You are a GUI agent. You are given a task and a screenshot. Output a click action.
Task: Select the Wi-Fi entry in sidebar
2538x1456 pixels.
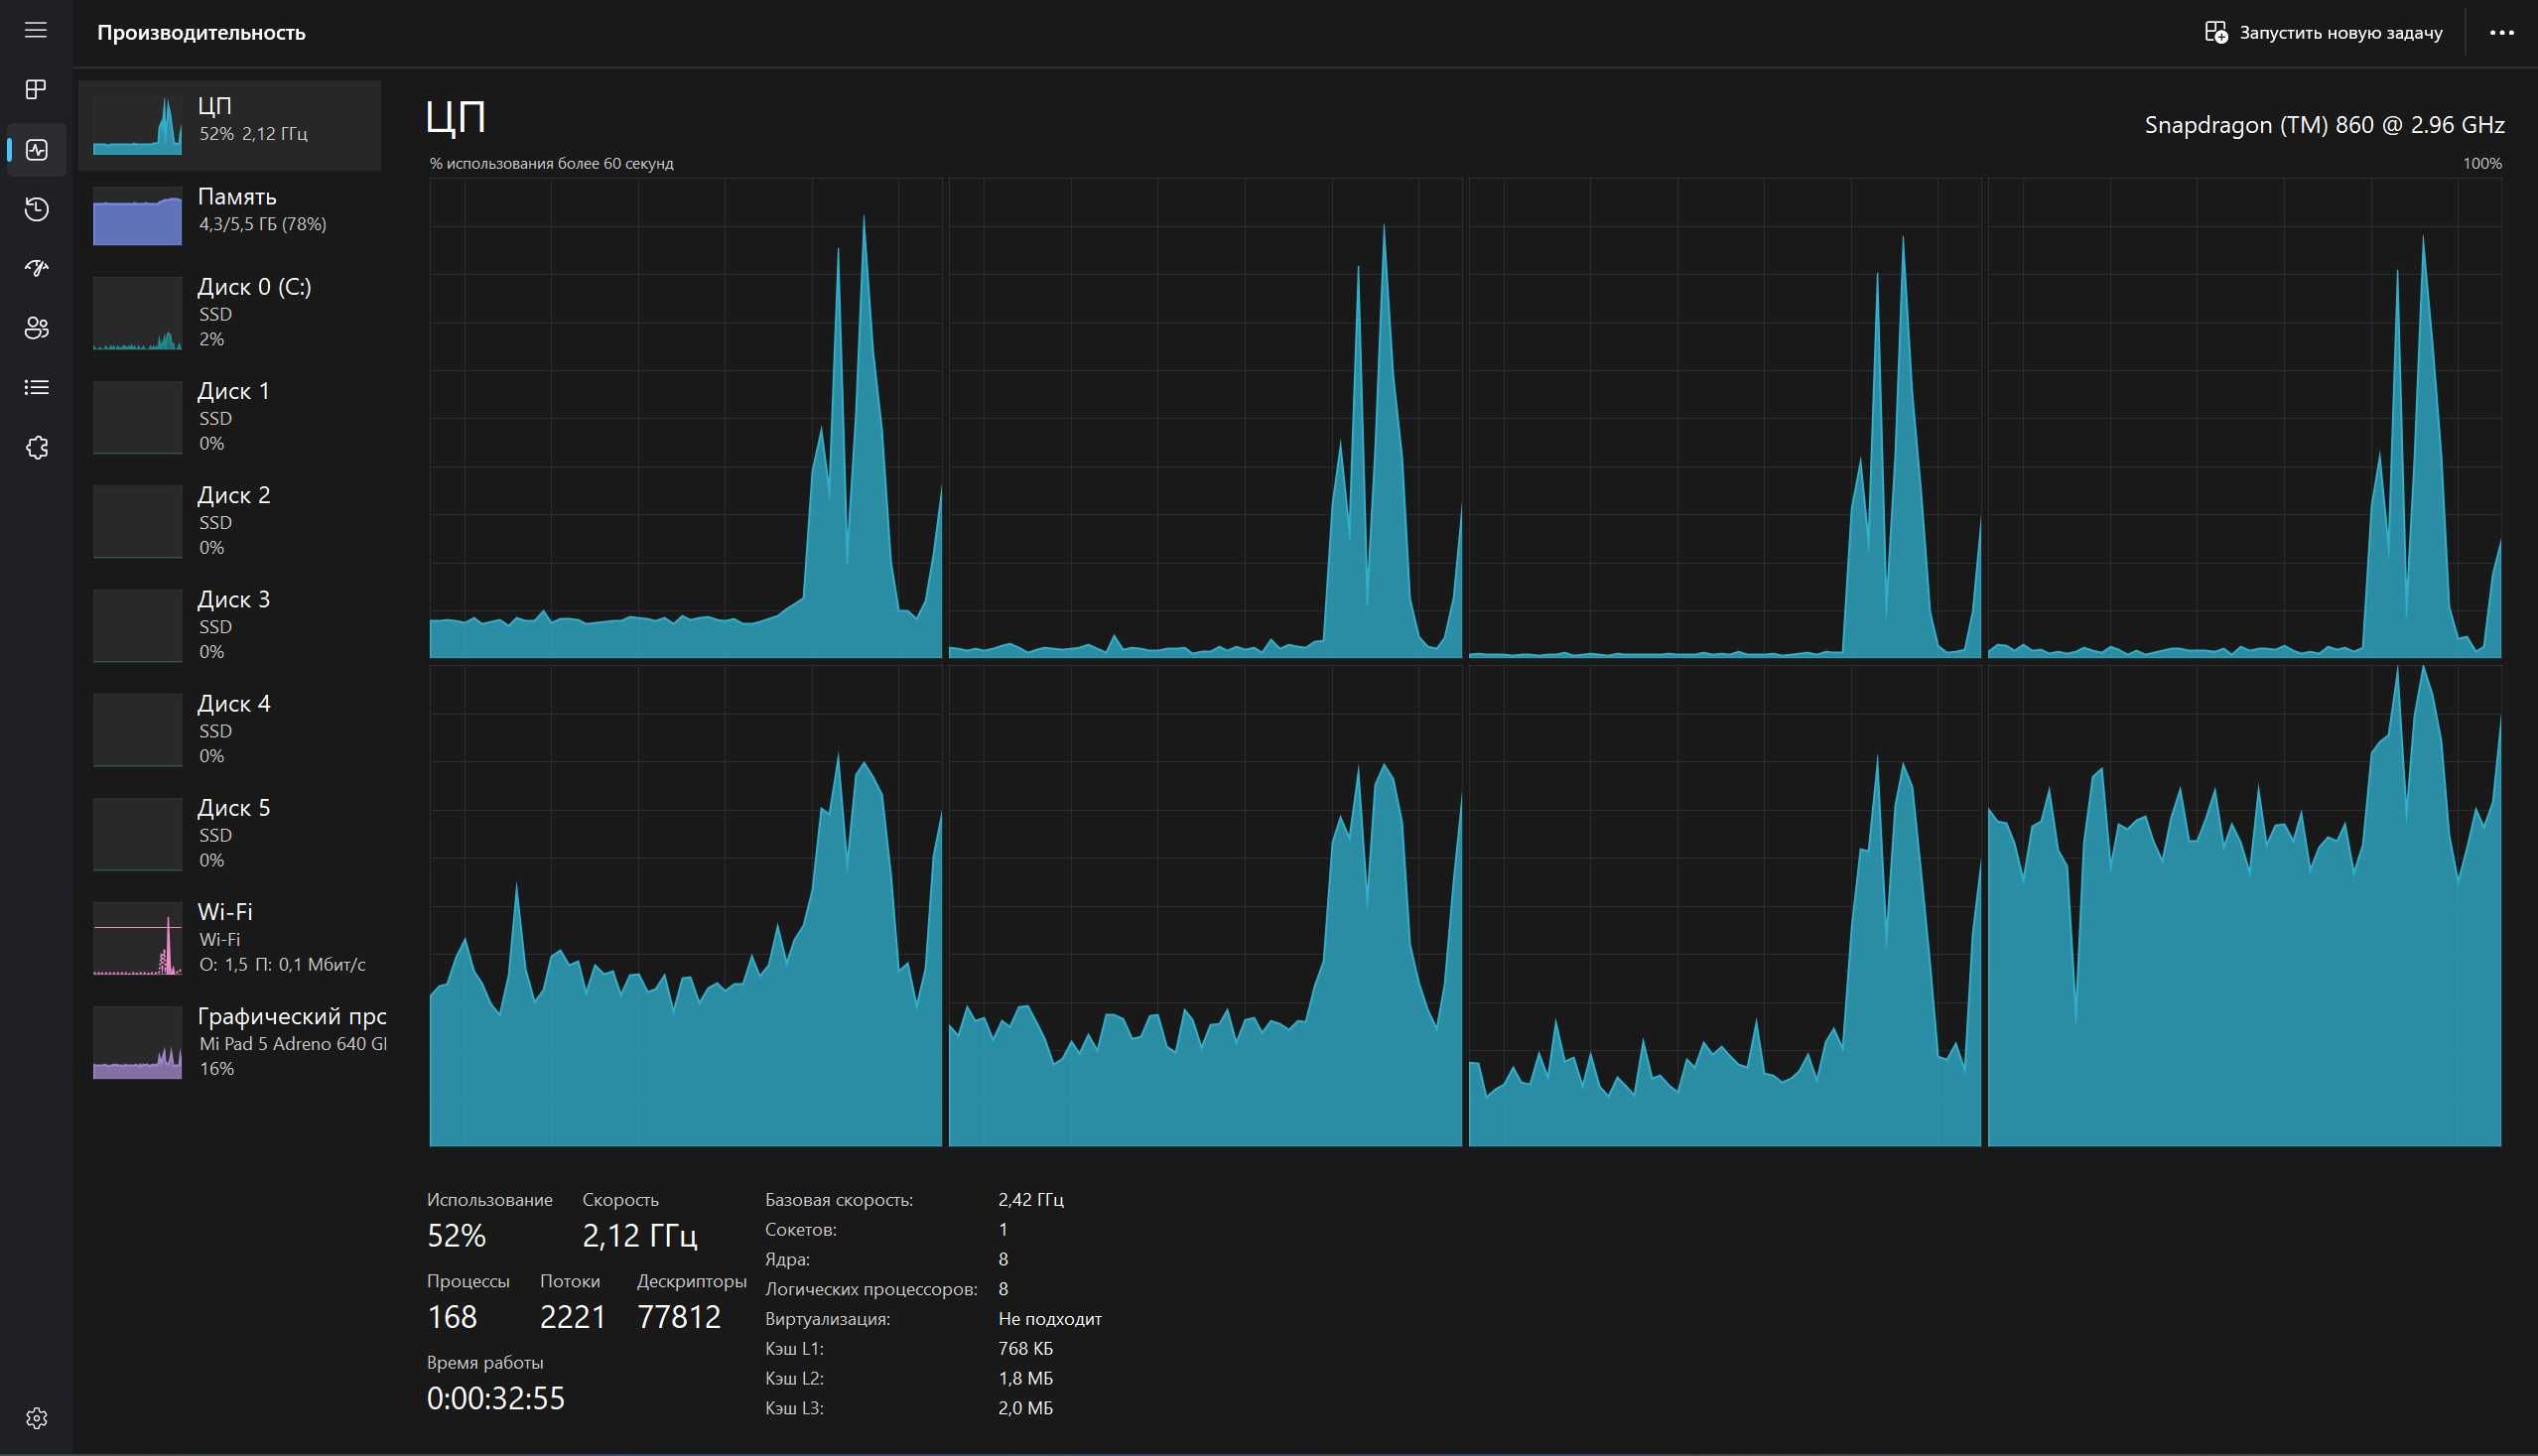[229, 937]
